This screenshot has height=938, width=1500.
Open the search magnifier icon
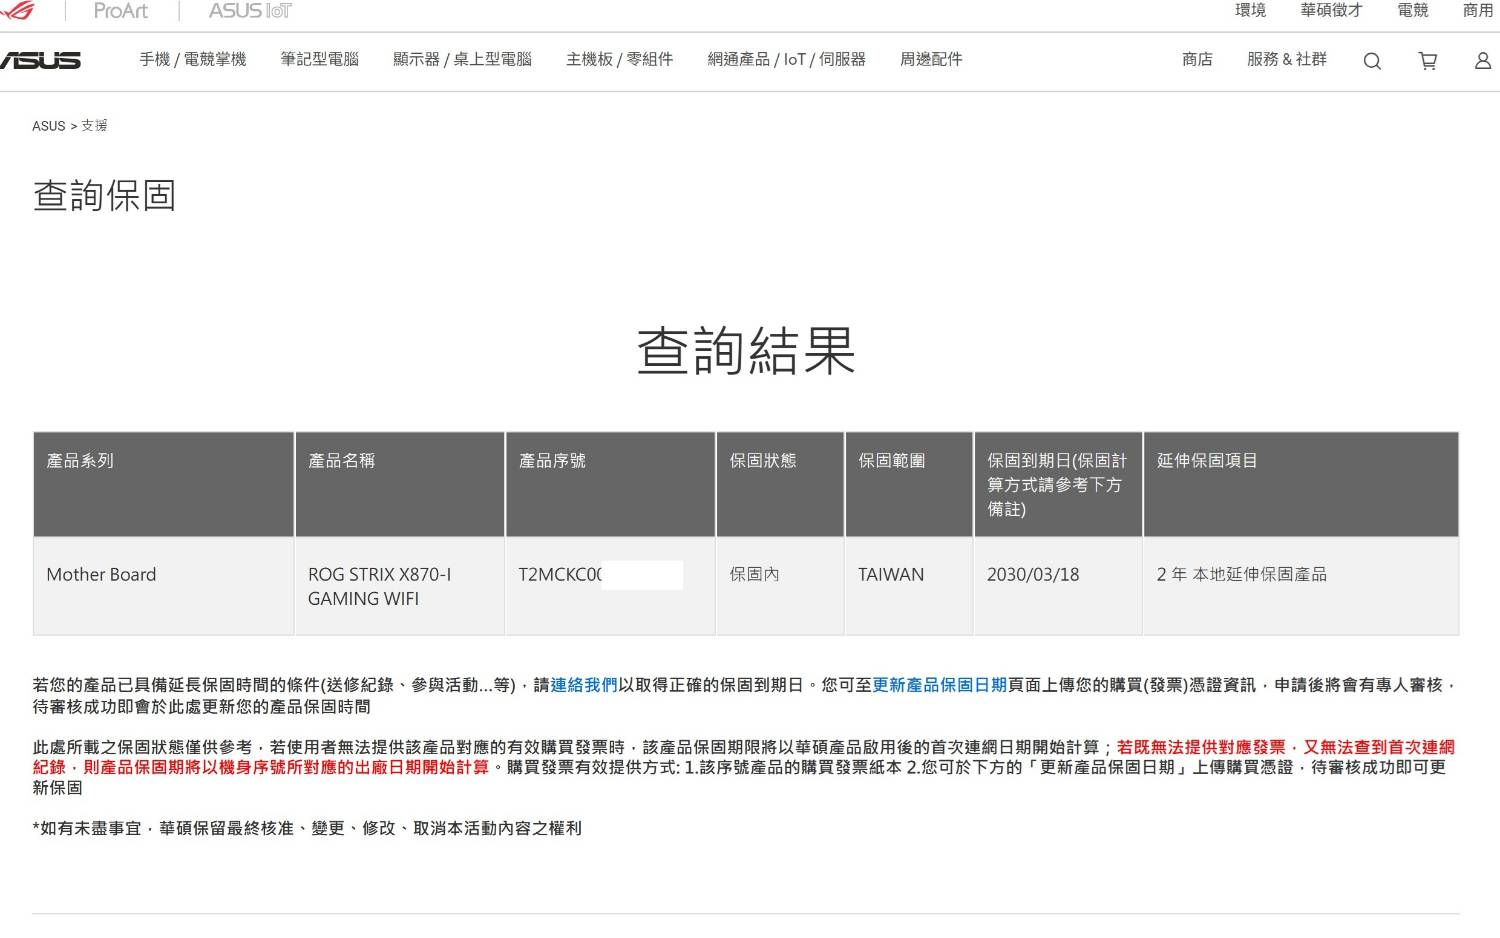(1372, 61)
